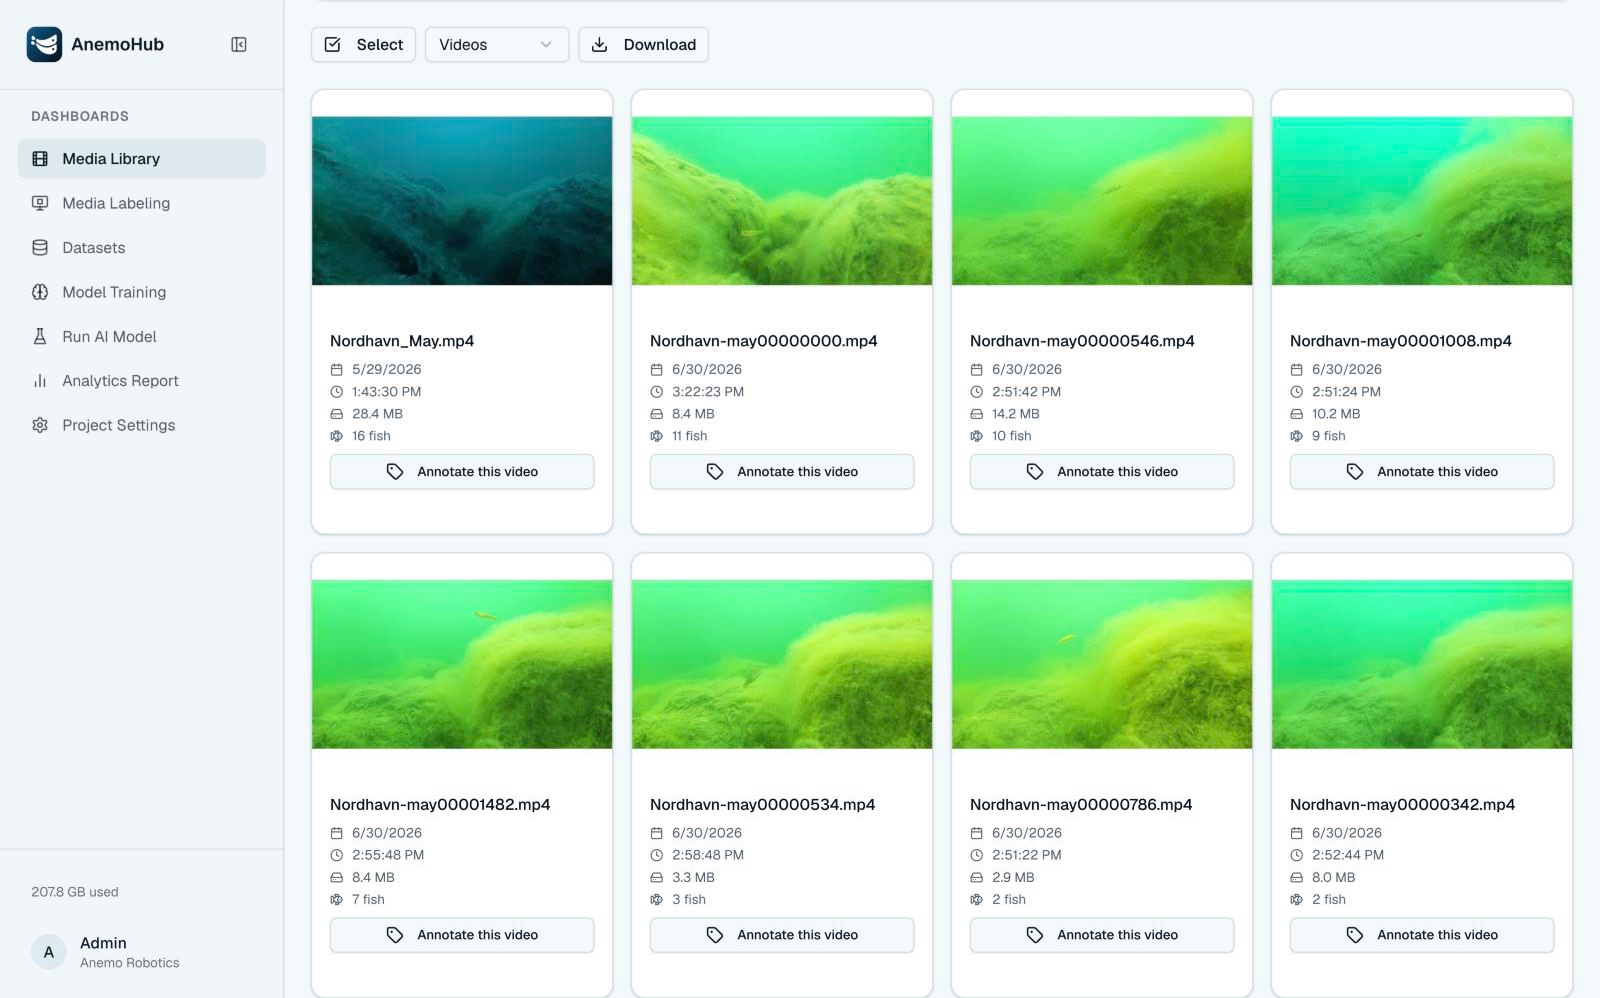The image size is (1600, 998).
Task: Click the Datasets database icon
Action: pyautogui.click(x=40, y=248)
